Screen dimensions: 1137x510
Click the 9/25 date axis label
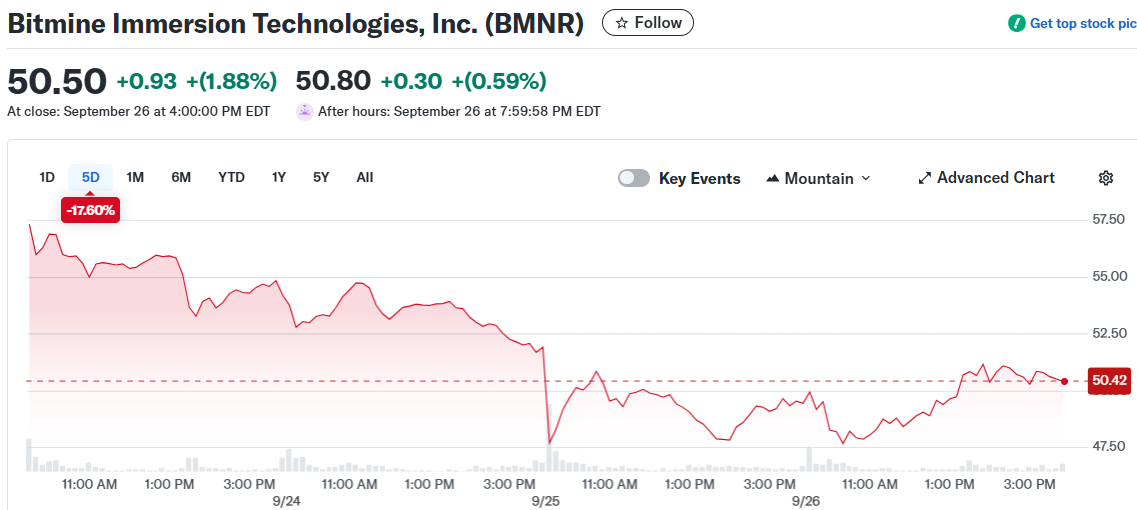point(545,501)
